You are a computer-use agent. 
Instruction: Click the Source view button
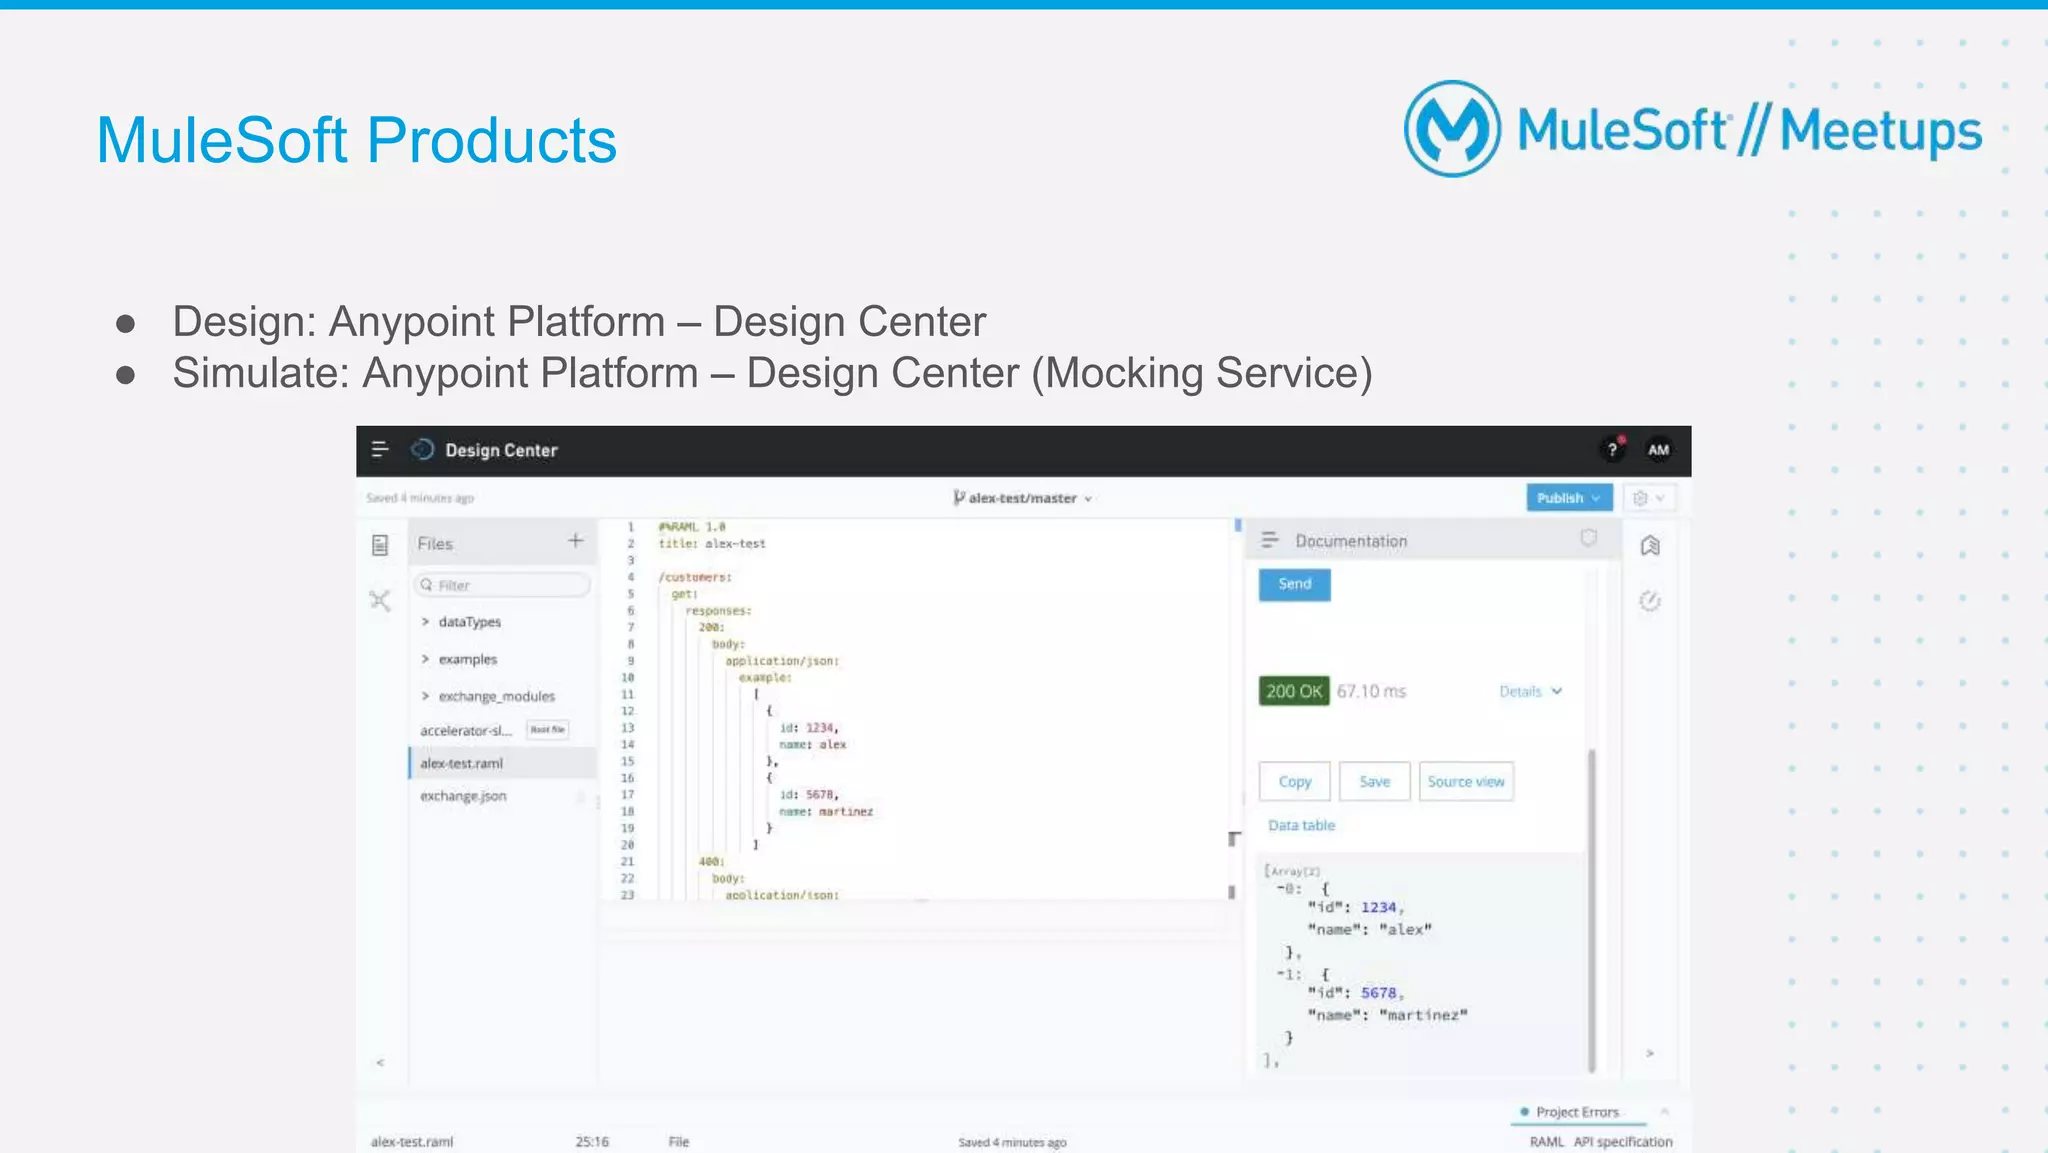click(x=1465, y=782)
